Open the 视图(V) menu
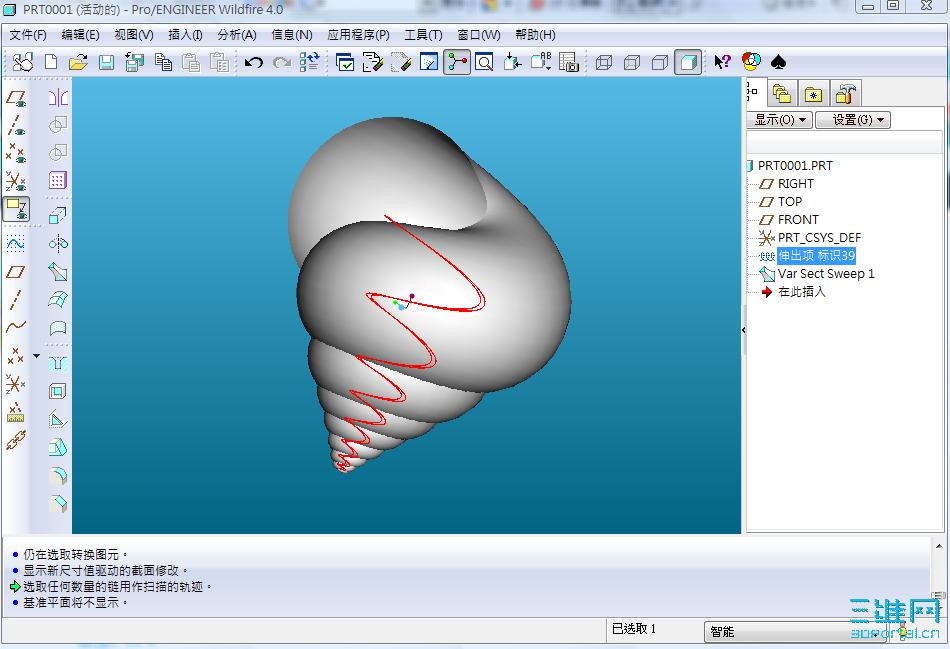 134,35
